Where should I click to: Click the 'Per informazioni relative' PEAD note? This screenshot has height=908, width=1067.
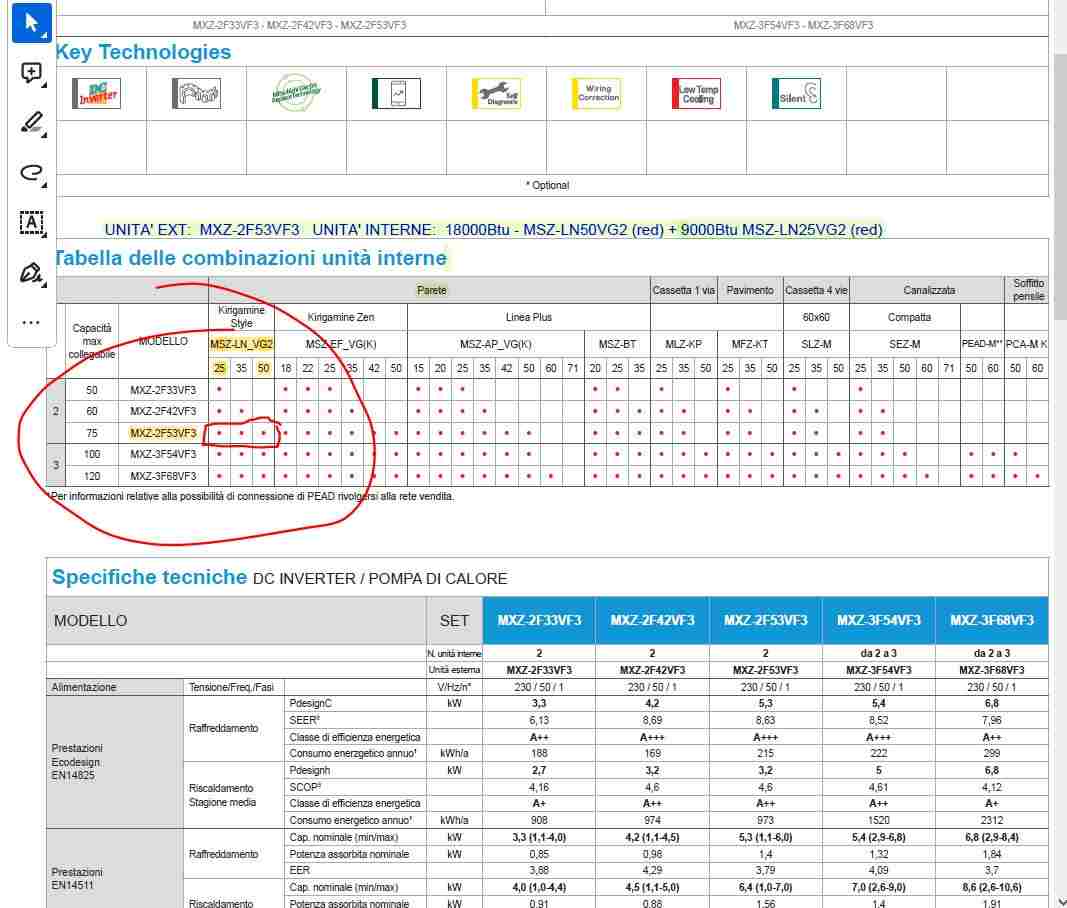click(x=252, y=496)
